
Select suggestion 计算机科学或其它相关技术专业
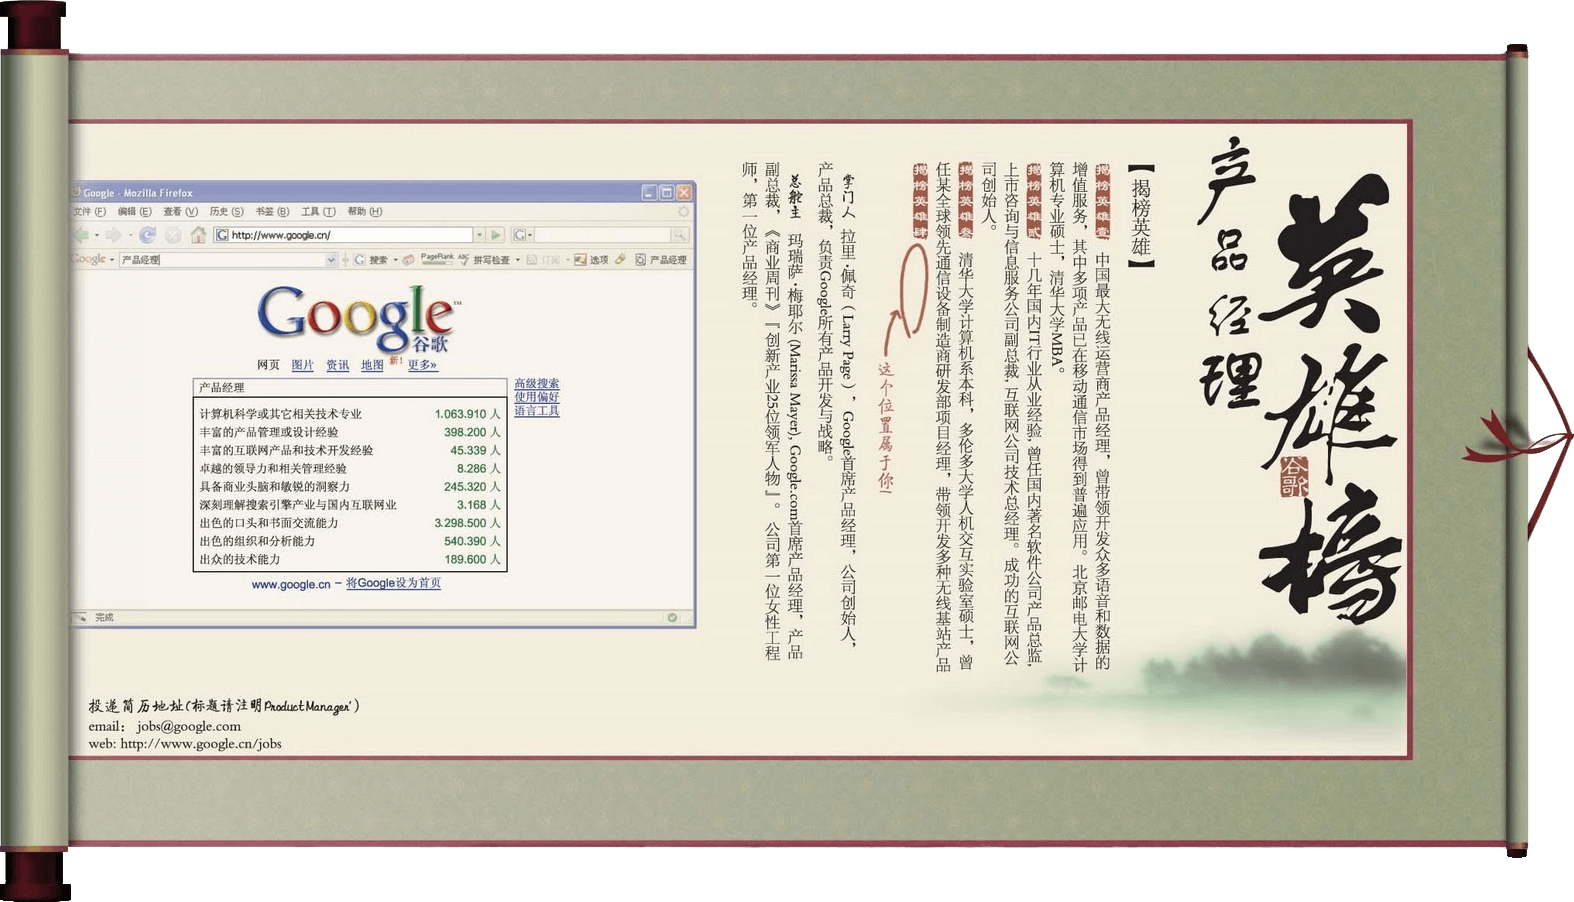tap(350, 414)
